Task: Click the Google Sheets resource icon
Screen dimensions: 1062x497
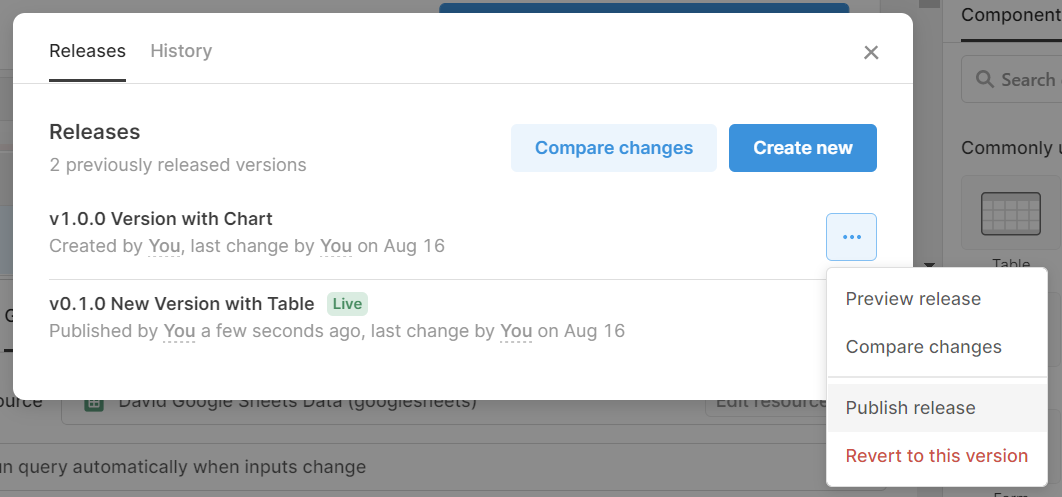Action: coord(93,403)
